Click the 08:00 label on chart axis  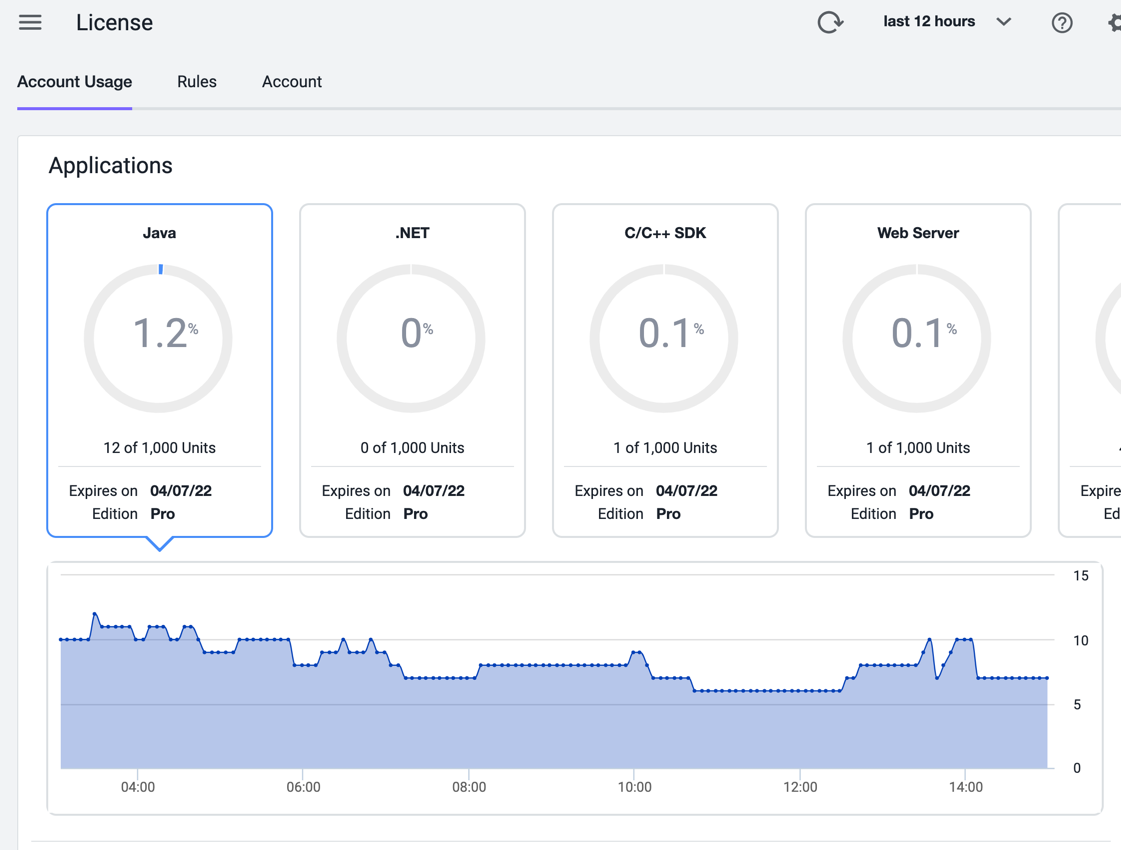tap(469, 787)
